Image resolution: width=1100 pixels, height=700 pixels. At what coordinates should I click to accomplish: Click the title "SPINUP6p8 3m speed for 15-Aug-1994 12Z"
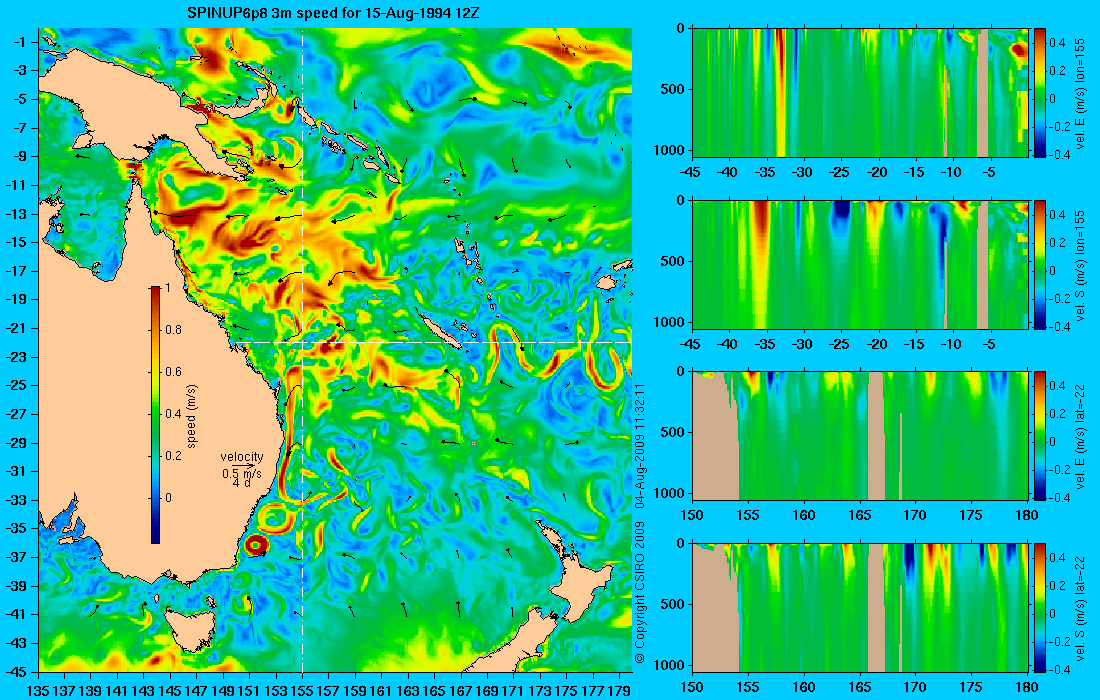(333, 13)
